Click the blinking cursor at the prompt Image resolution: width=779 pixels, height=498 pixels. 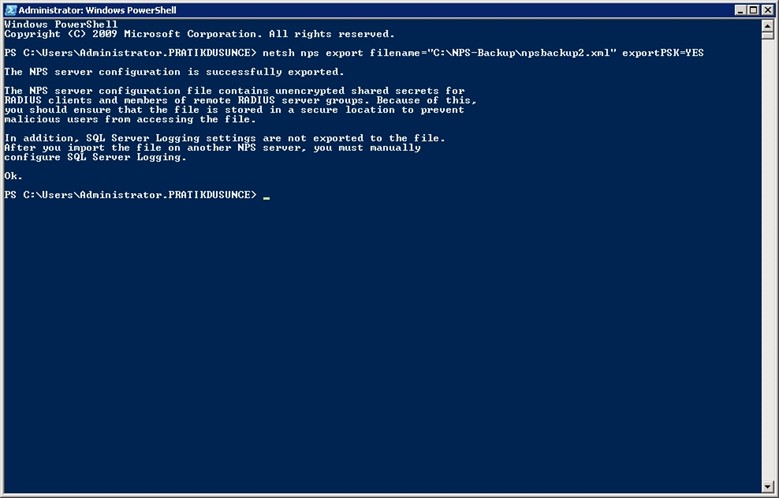click(267, 198)
